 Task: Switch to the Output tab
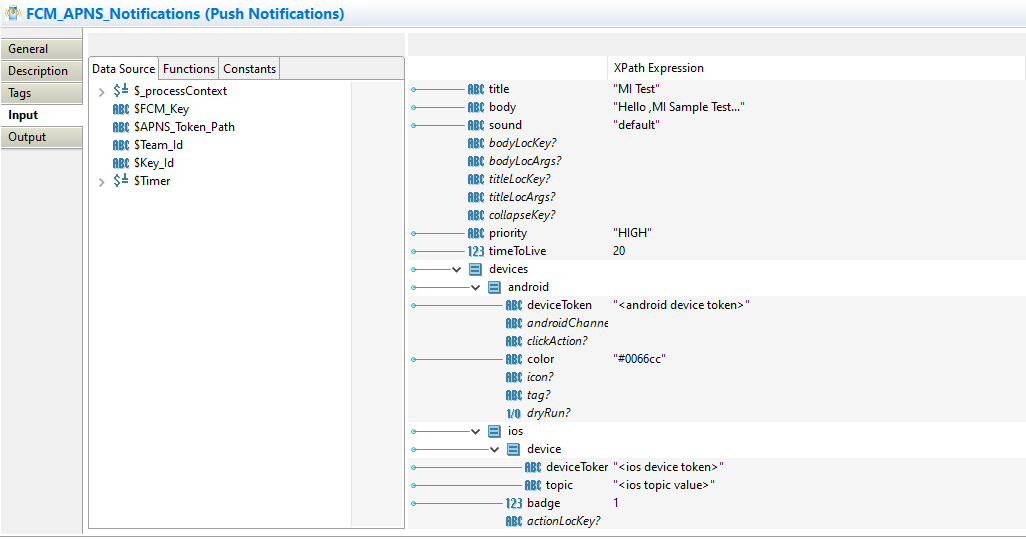click(41, 137)
